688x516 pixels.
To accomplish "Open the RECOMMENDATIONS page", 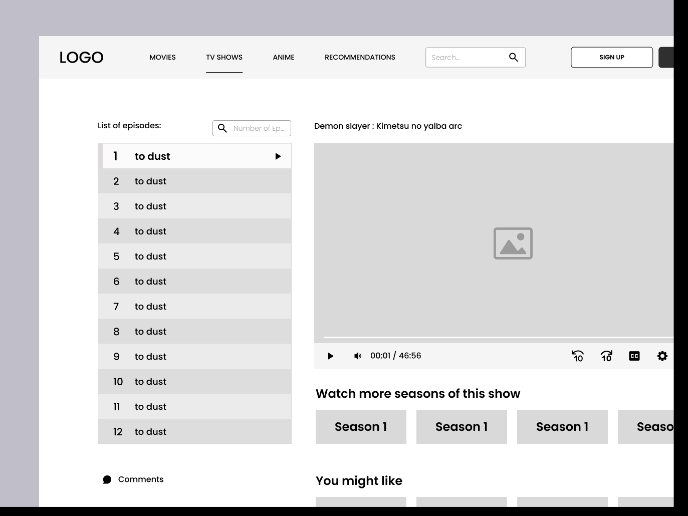I will click(360, 57).
